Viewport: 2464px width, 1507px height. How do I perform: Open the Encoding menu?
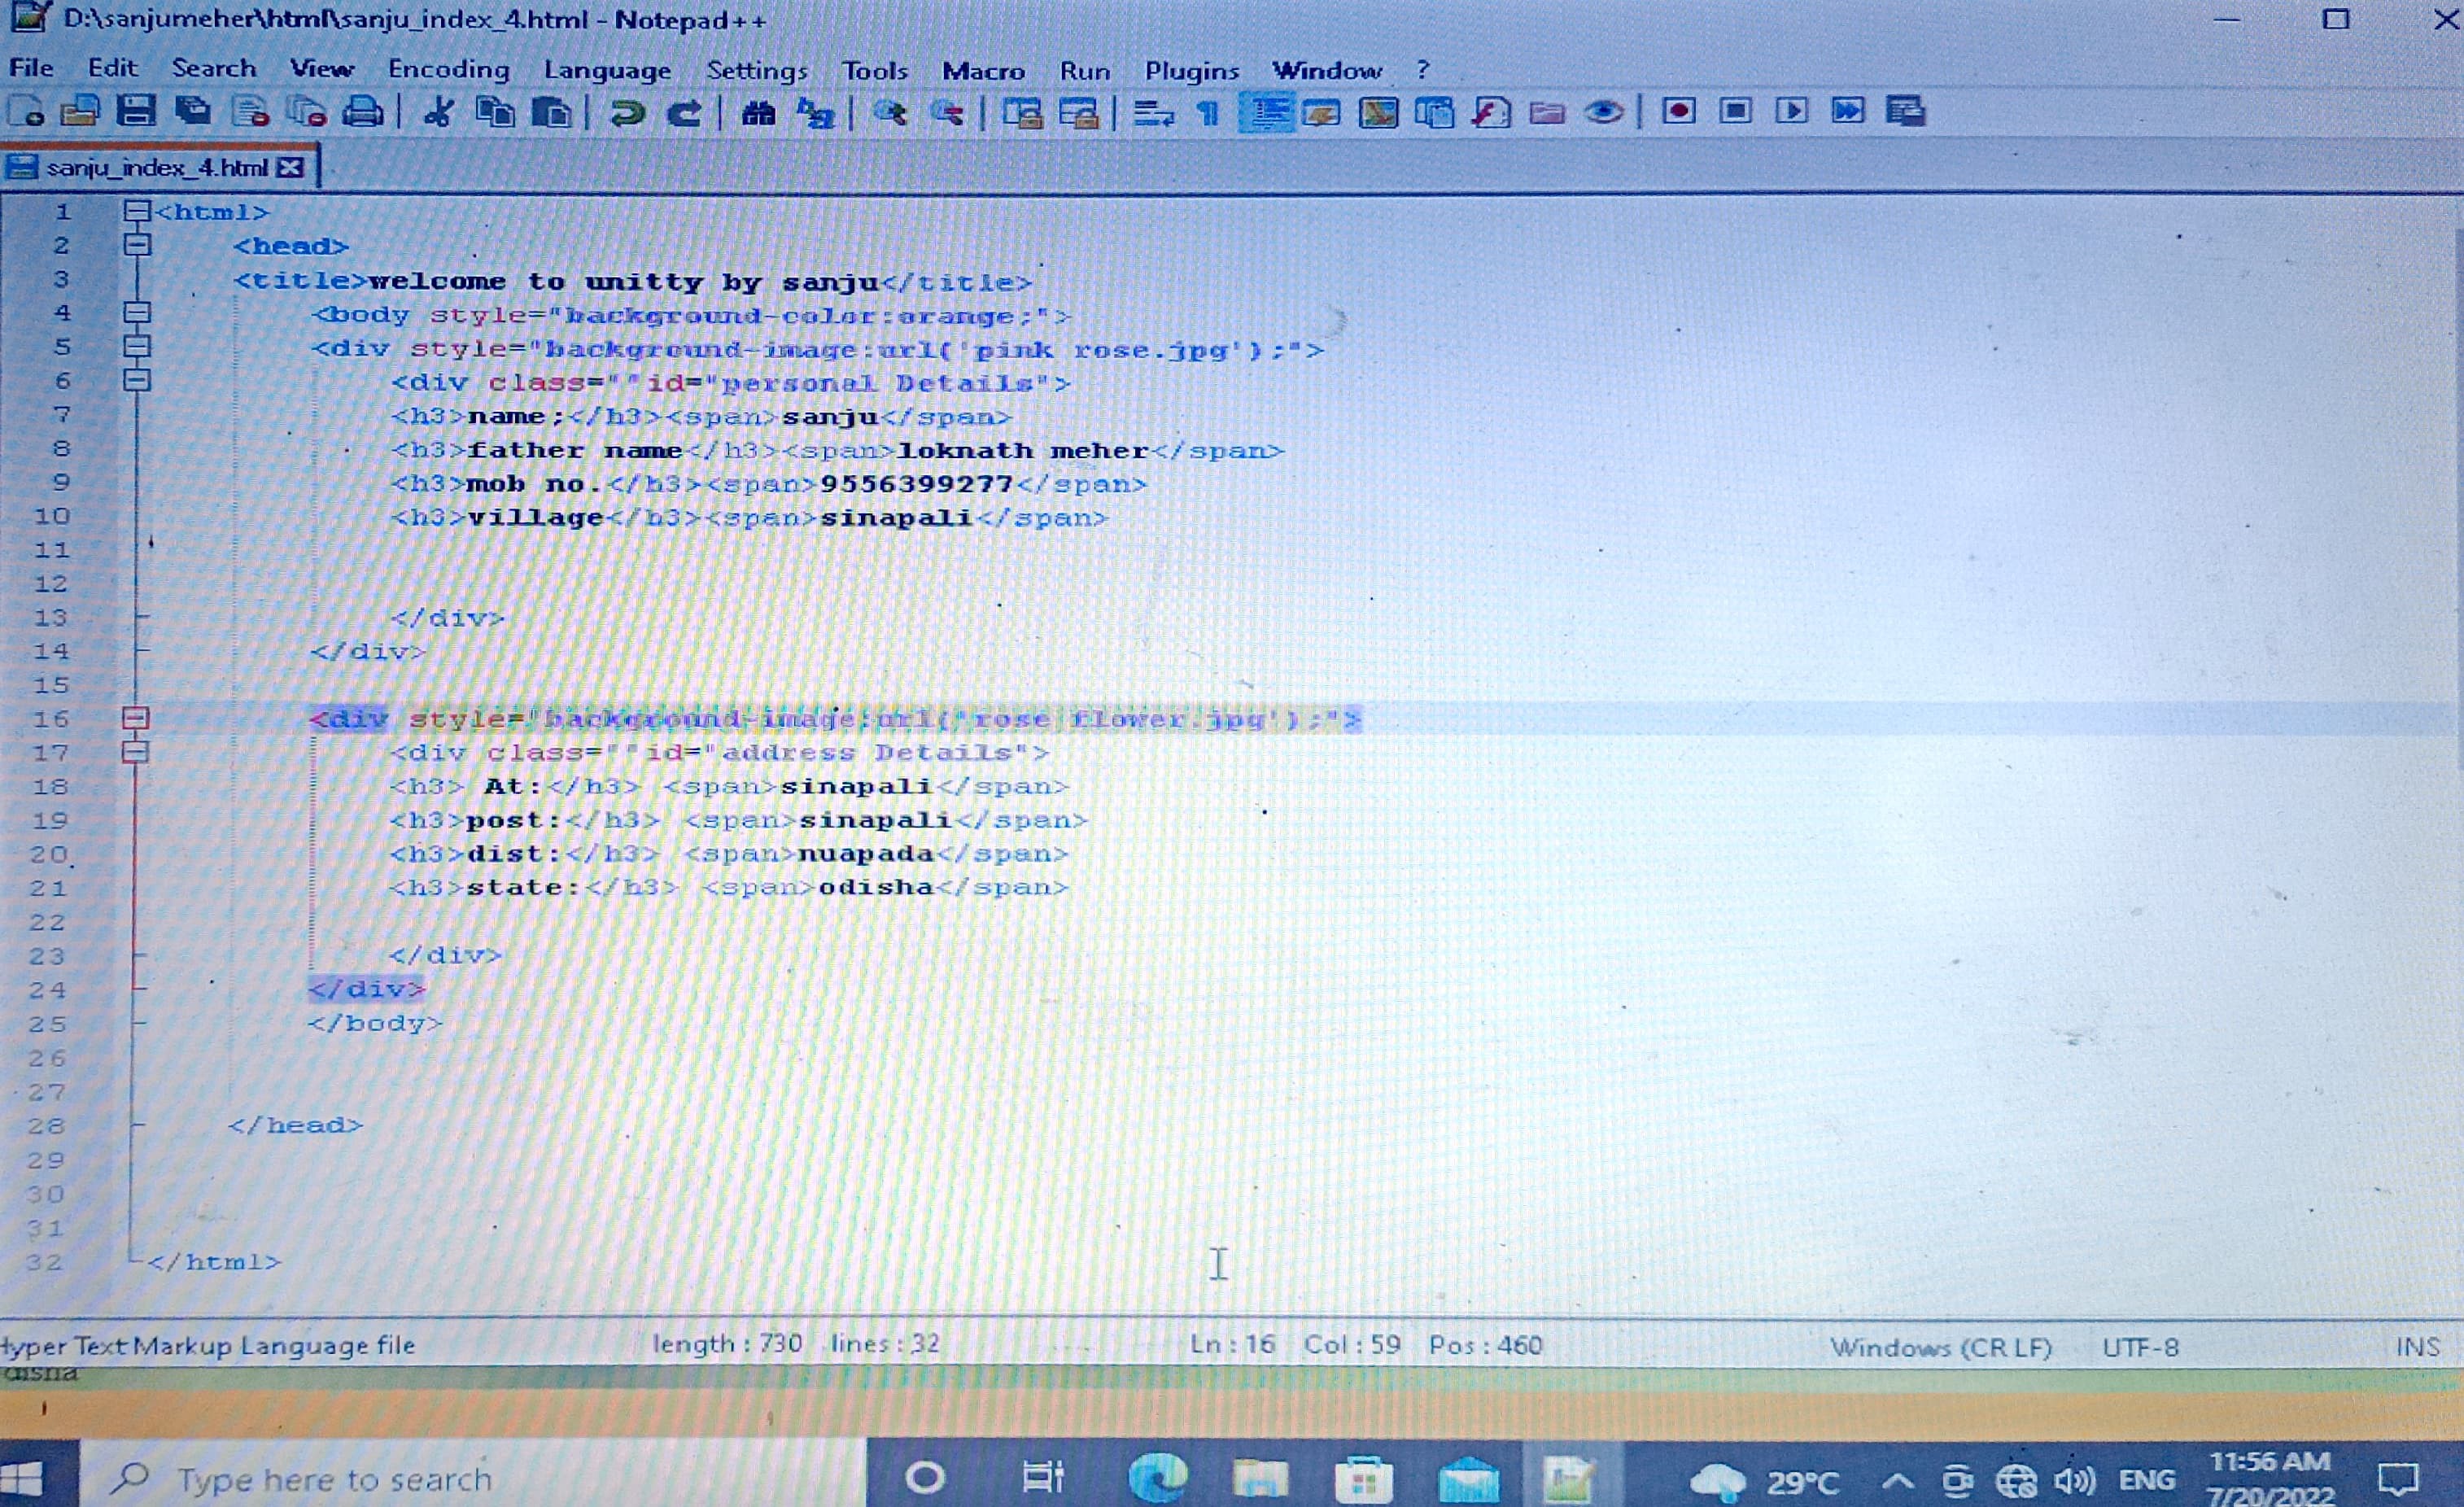tap(448, 69)
